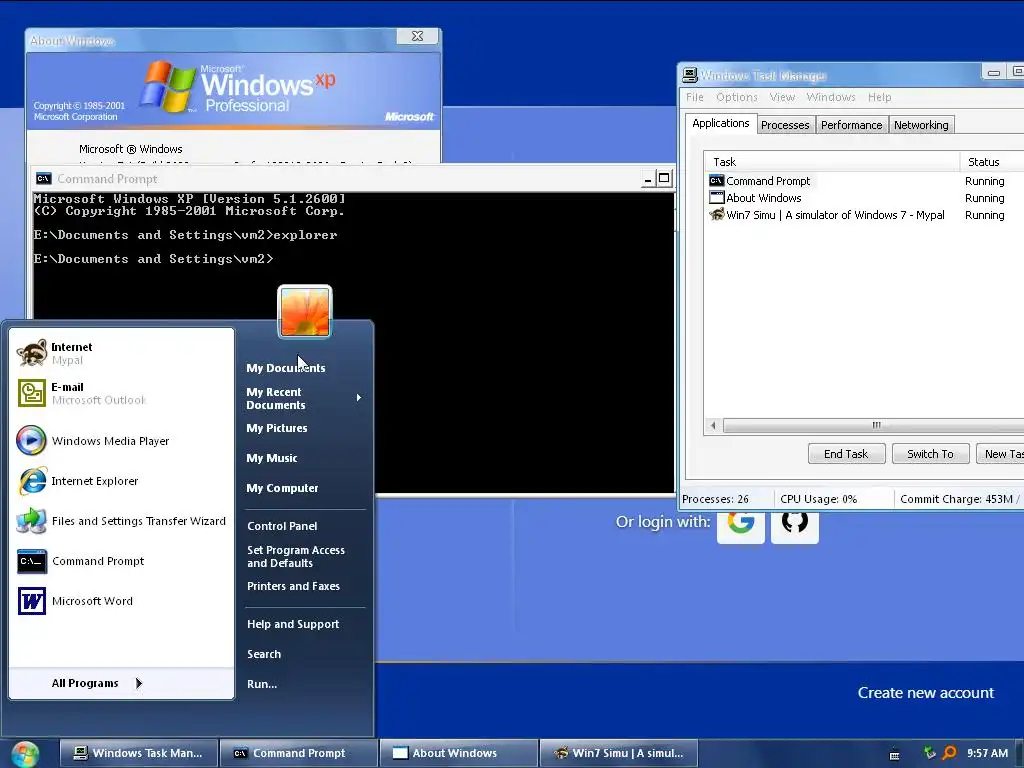Click the Start orb button on taskbar

[x=25, y=754]
